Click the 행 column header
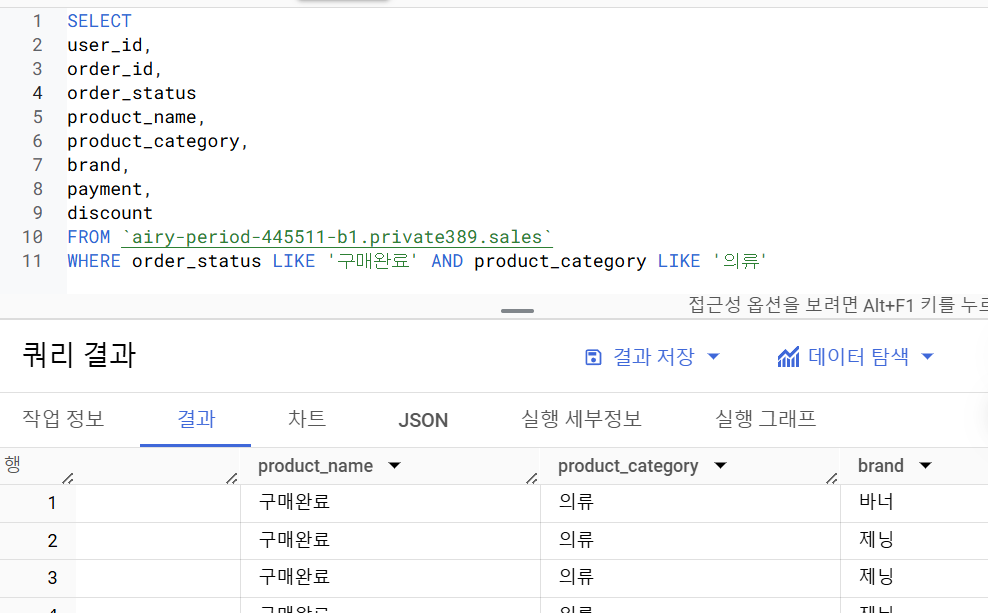This screenshot has width=988, height=613. 13,464
